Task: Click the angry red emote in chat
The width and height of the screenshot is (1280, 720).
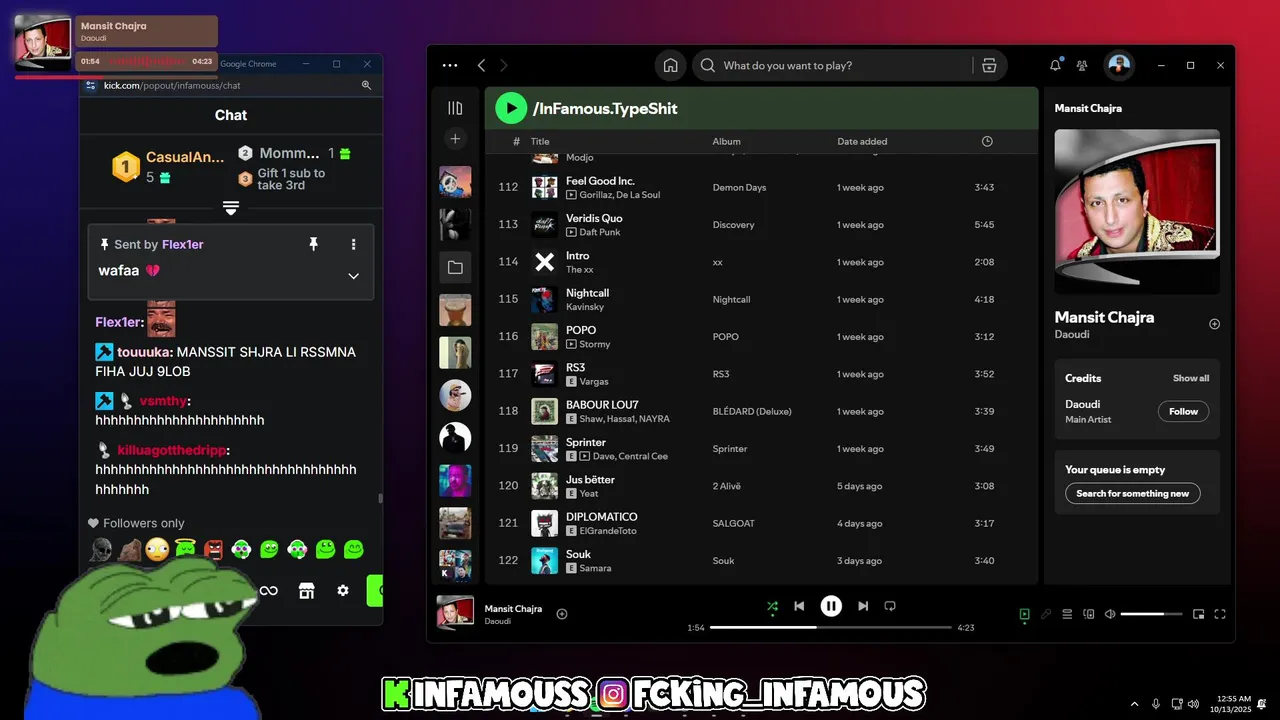Action: tap(213, 549)
